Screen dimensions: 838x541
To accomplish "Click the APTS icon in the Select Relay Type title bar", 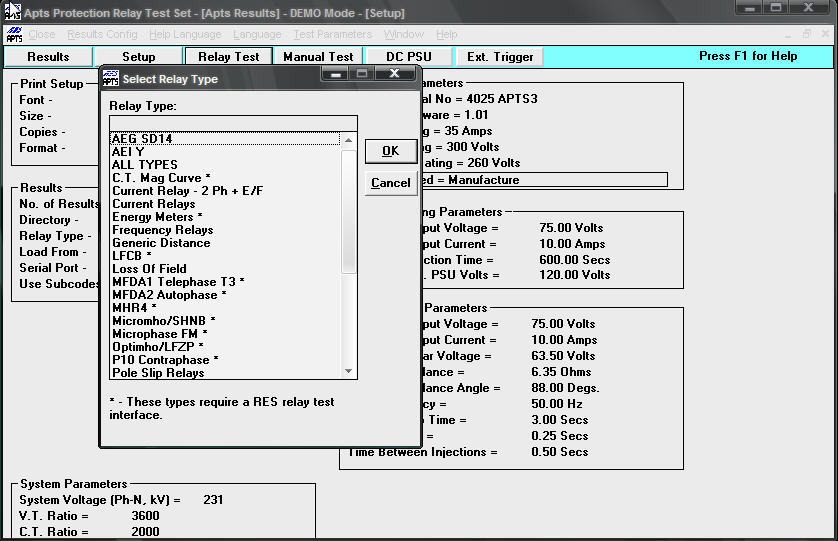I will pos(111,79).
